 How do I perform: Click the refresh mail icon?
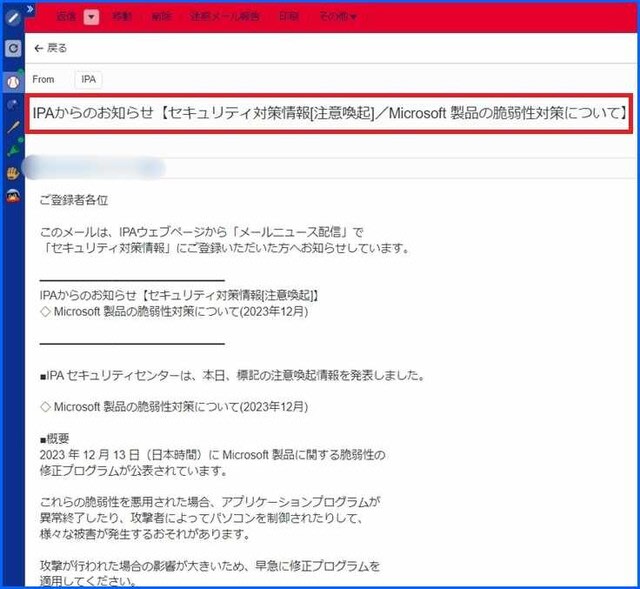(13, 49)
